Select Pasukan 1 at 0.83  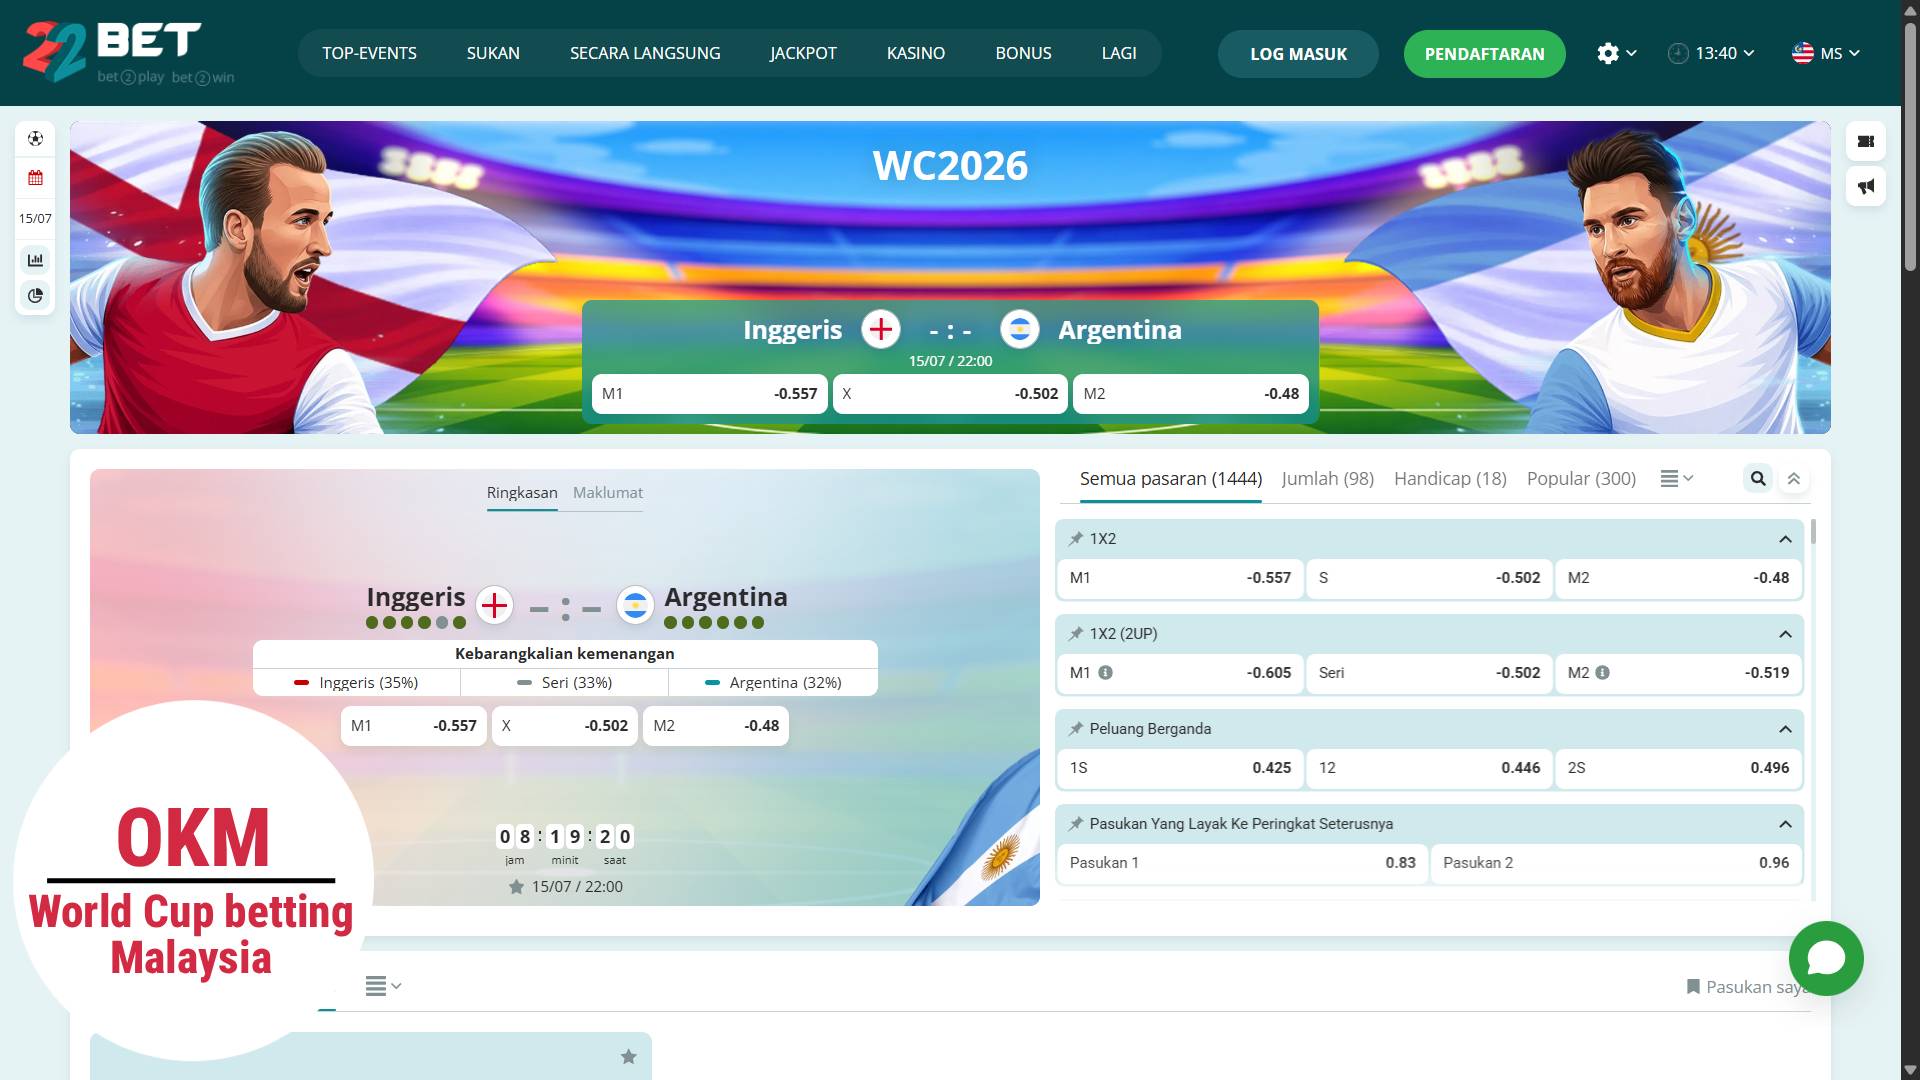click(x=1242, y=863)
